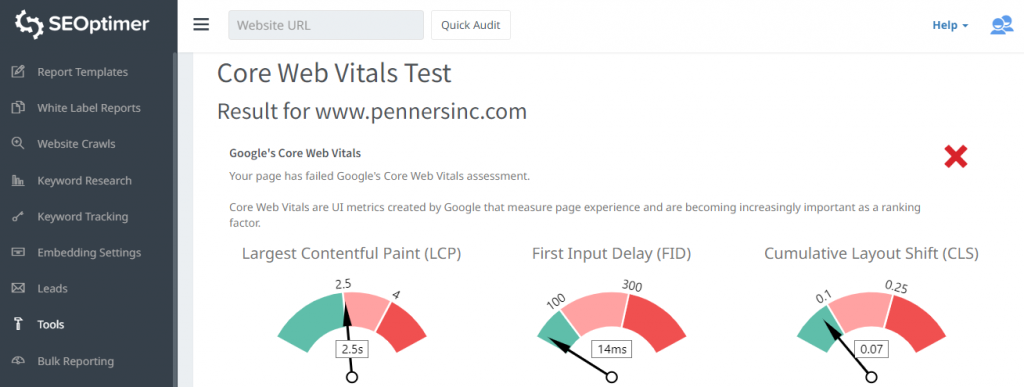Open Keyword Tracking in the sidebar
Image resolution: width=1024 pixels, height=387 pixels.
pyautogui.click(x=82, y=217)
